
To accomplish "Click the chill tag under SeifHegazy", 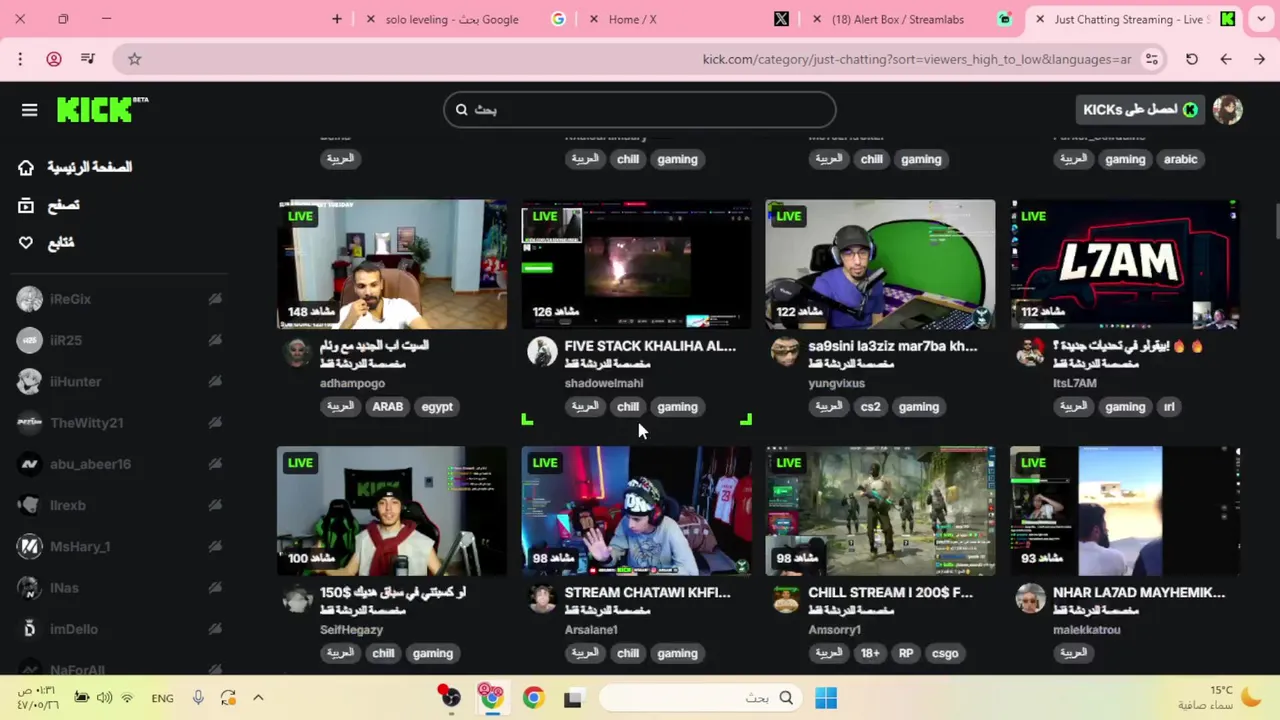I will click(383, 653).
